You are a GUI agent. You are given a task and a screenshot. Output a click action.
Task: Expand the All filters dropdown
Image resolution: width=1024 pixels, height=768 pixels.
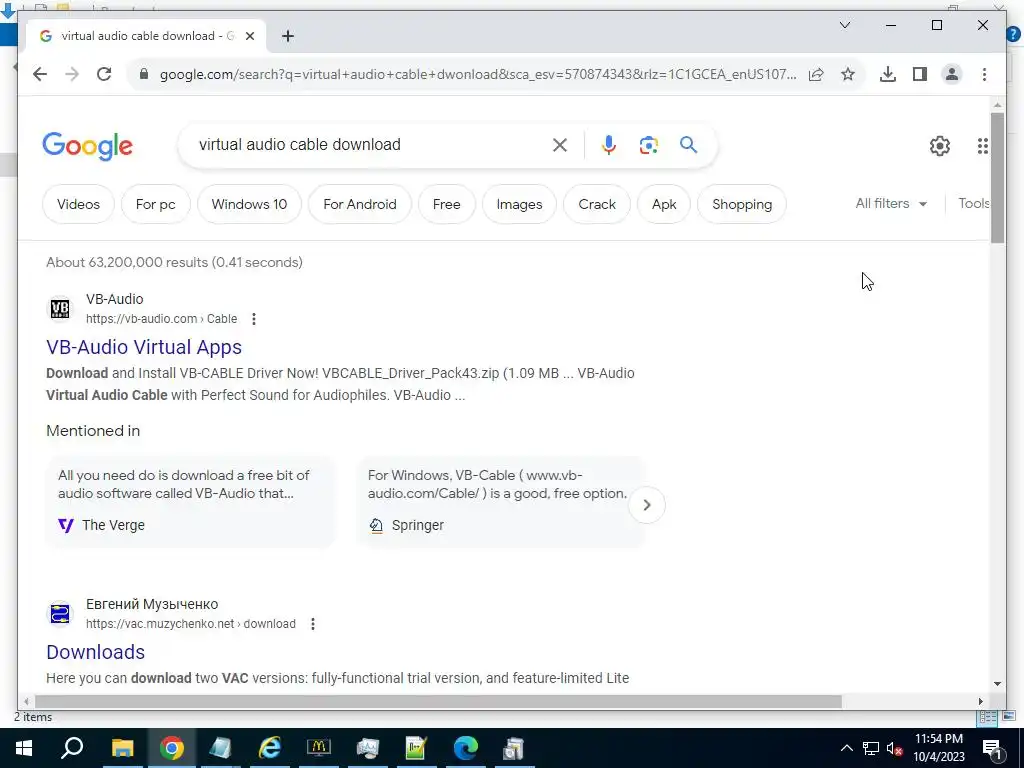tap(891, 204)
